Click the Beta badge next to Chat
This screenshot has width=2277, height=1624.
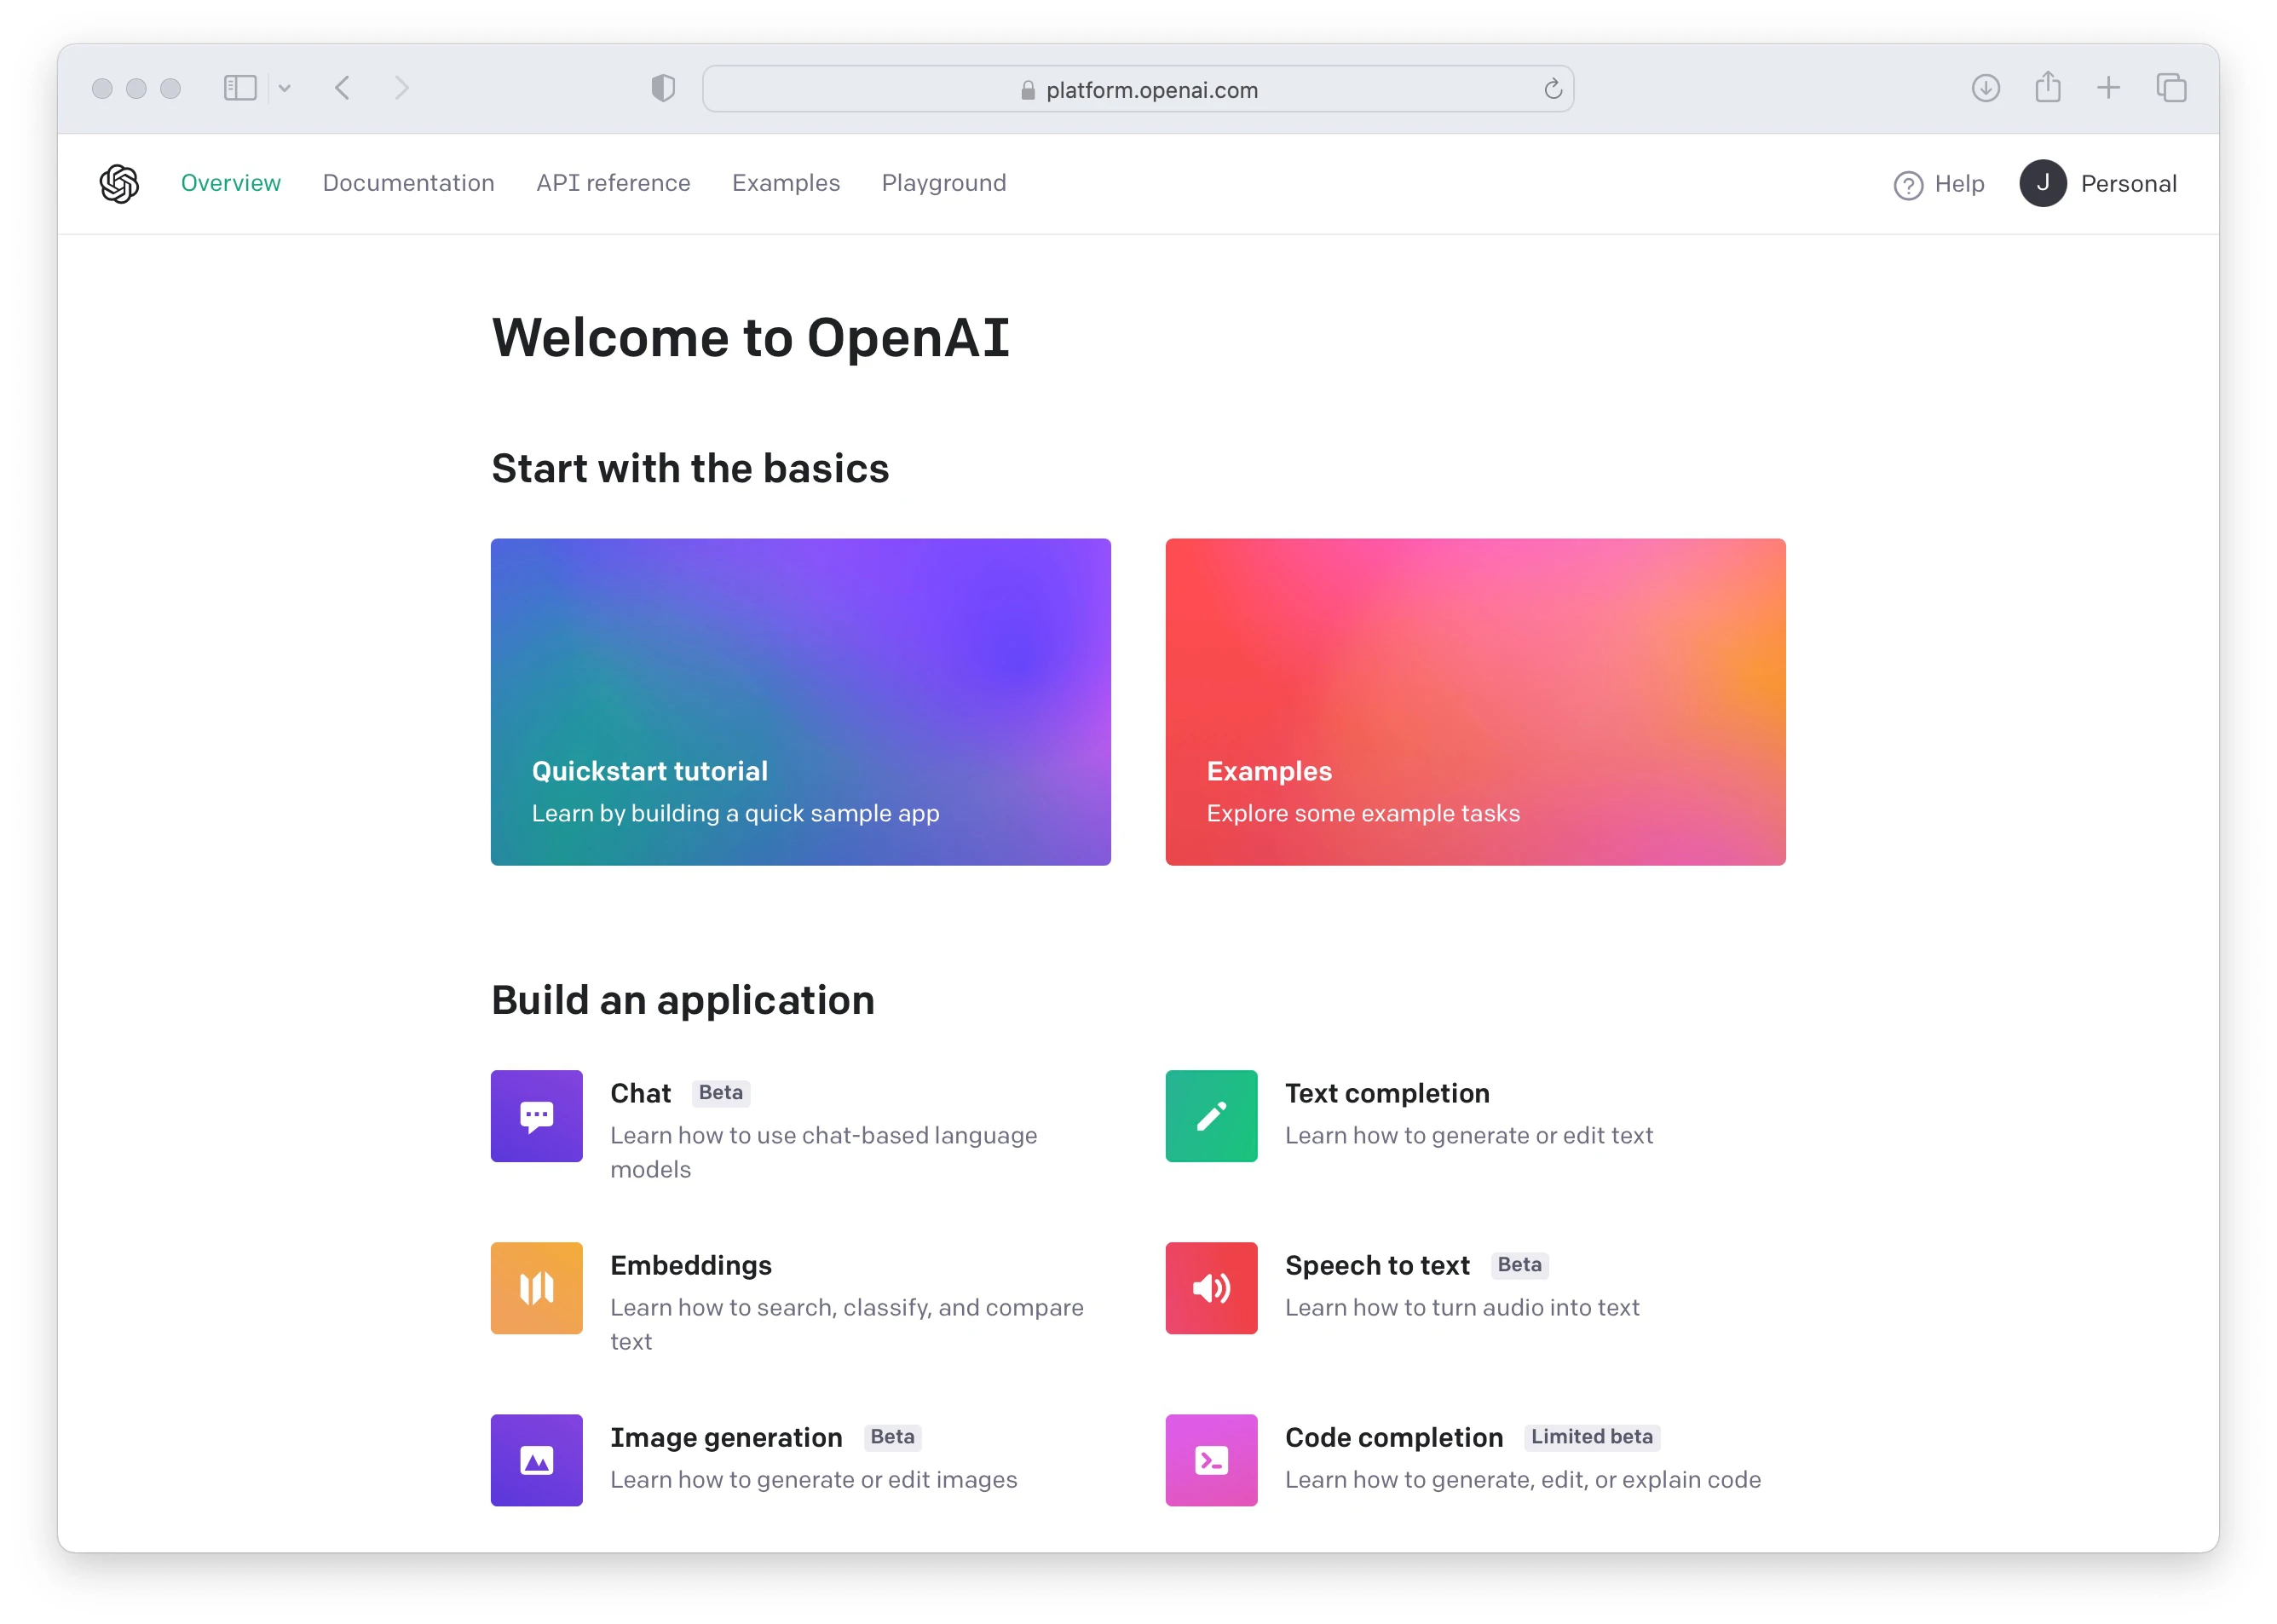[x=720, y=1092]
